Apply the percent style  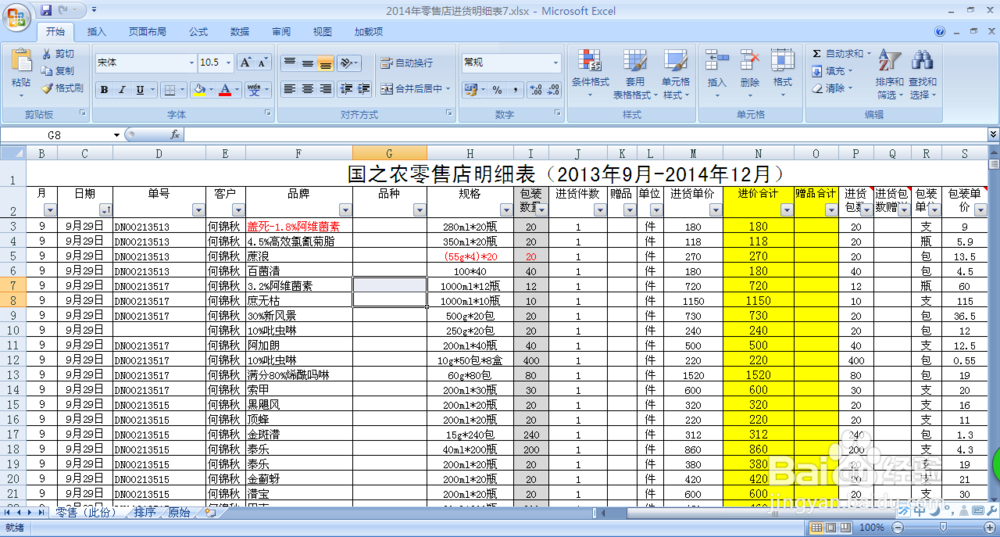point(497,90)
